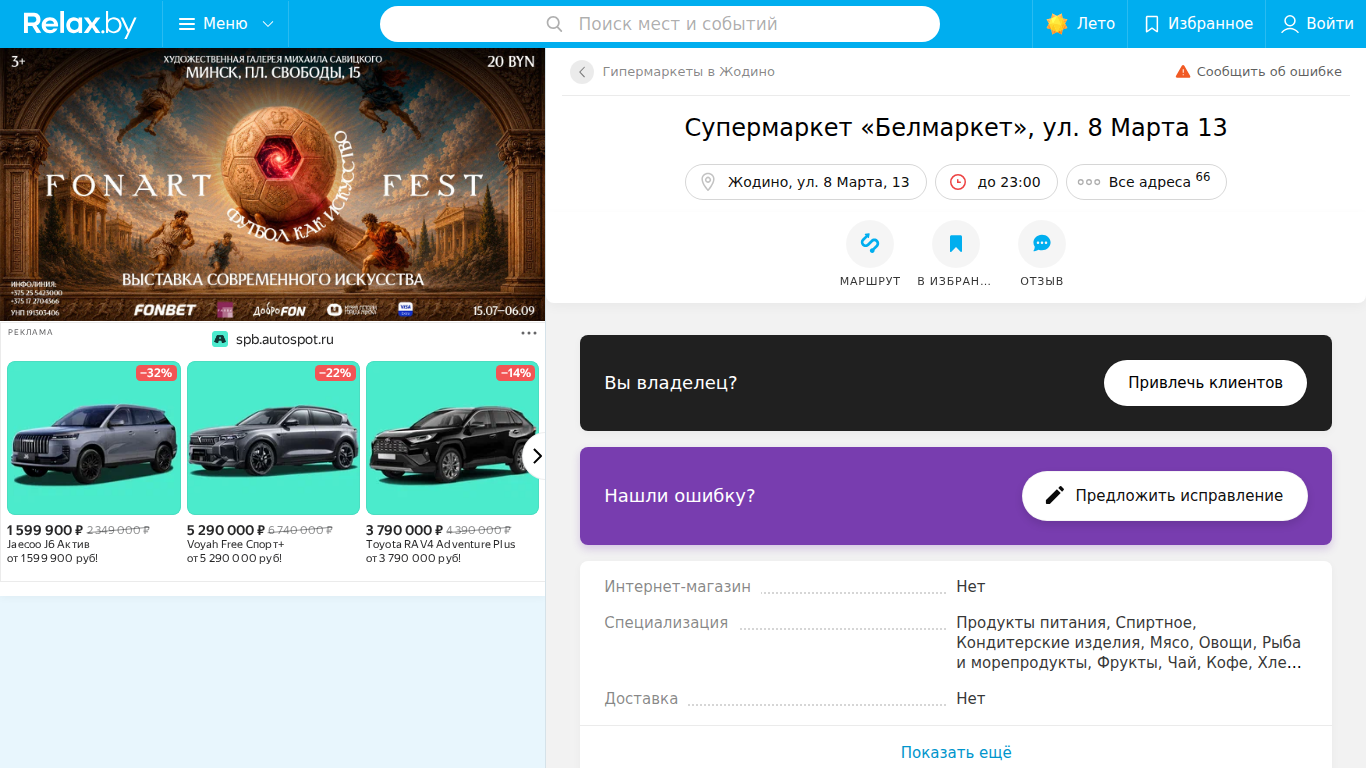This screenshot has height=768, width=1366.
Task: Click the −32% discount badge
Action: 156,373
